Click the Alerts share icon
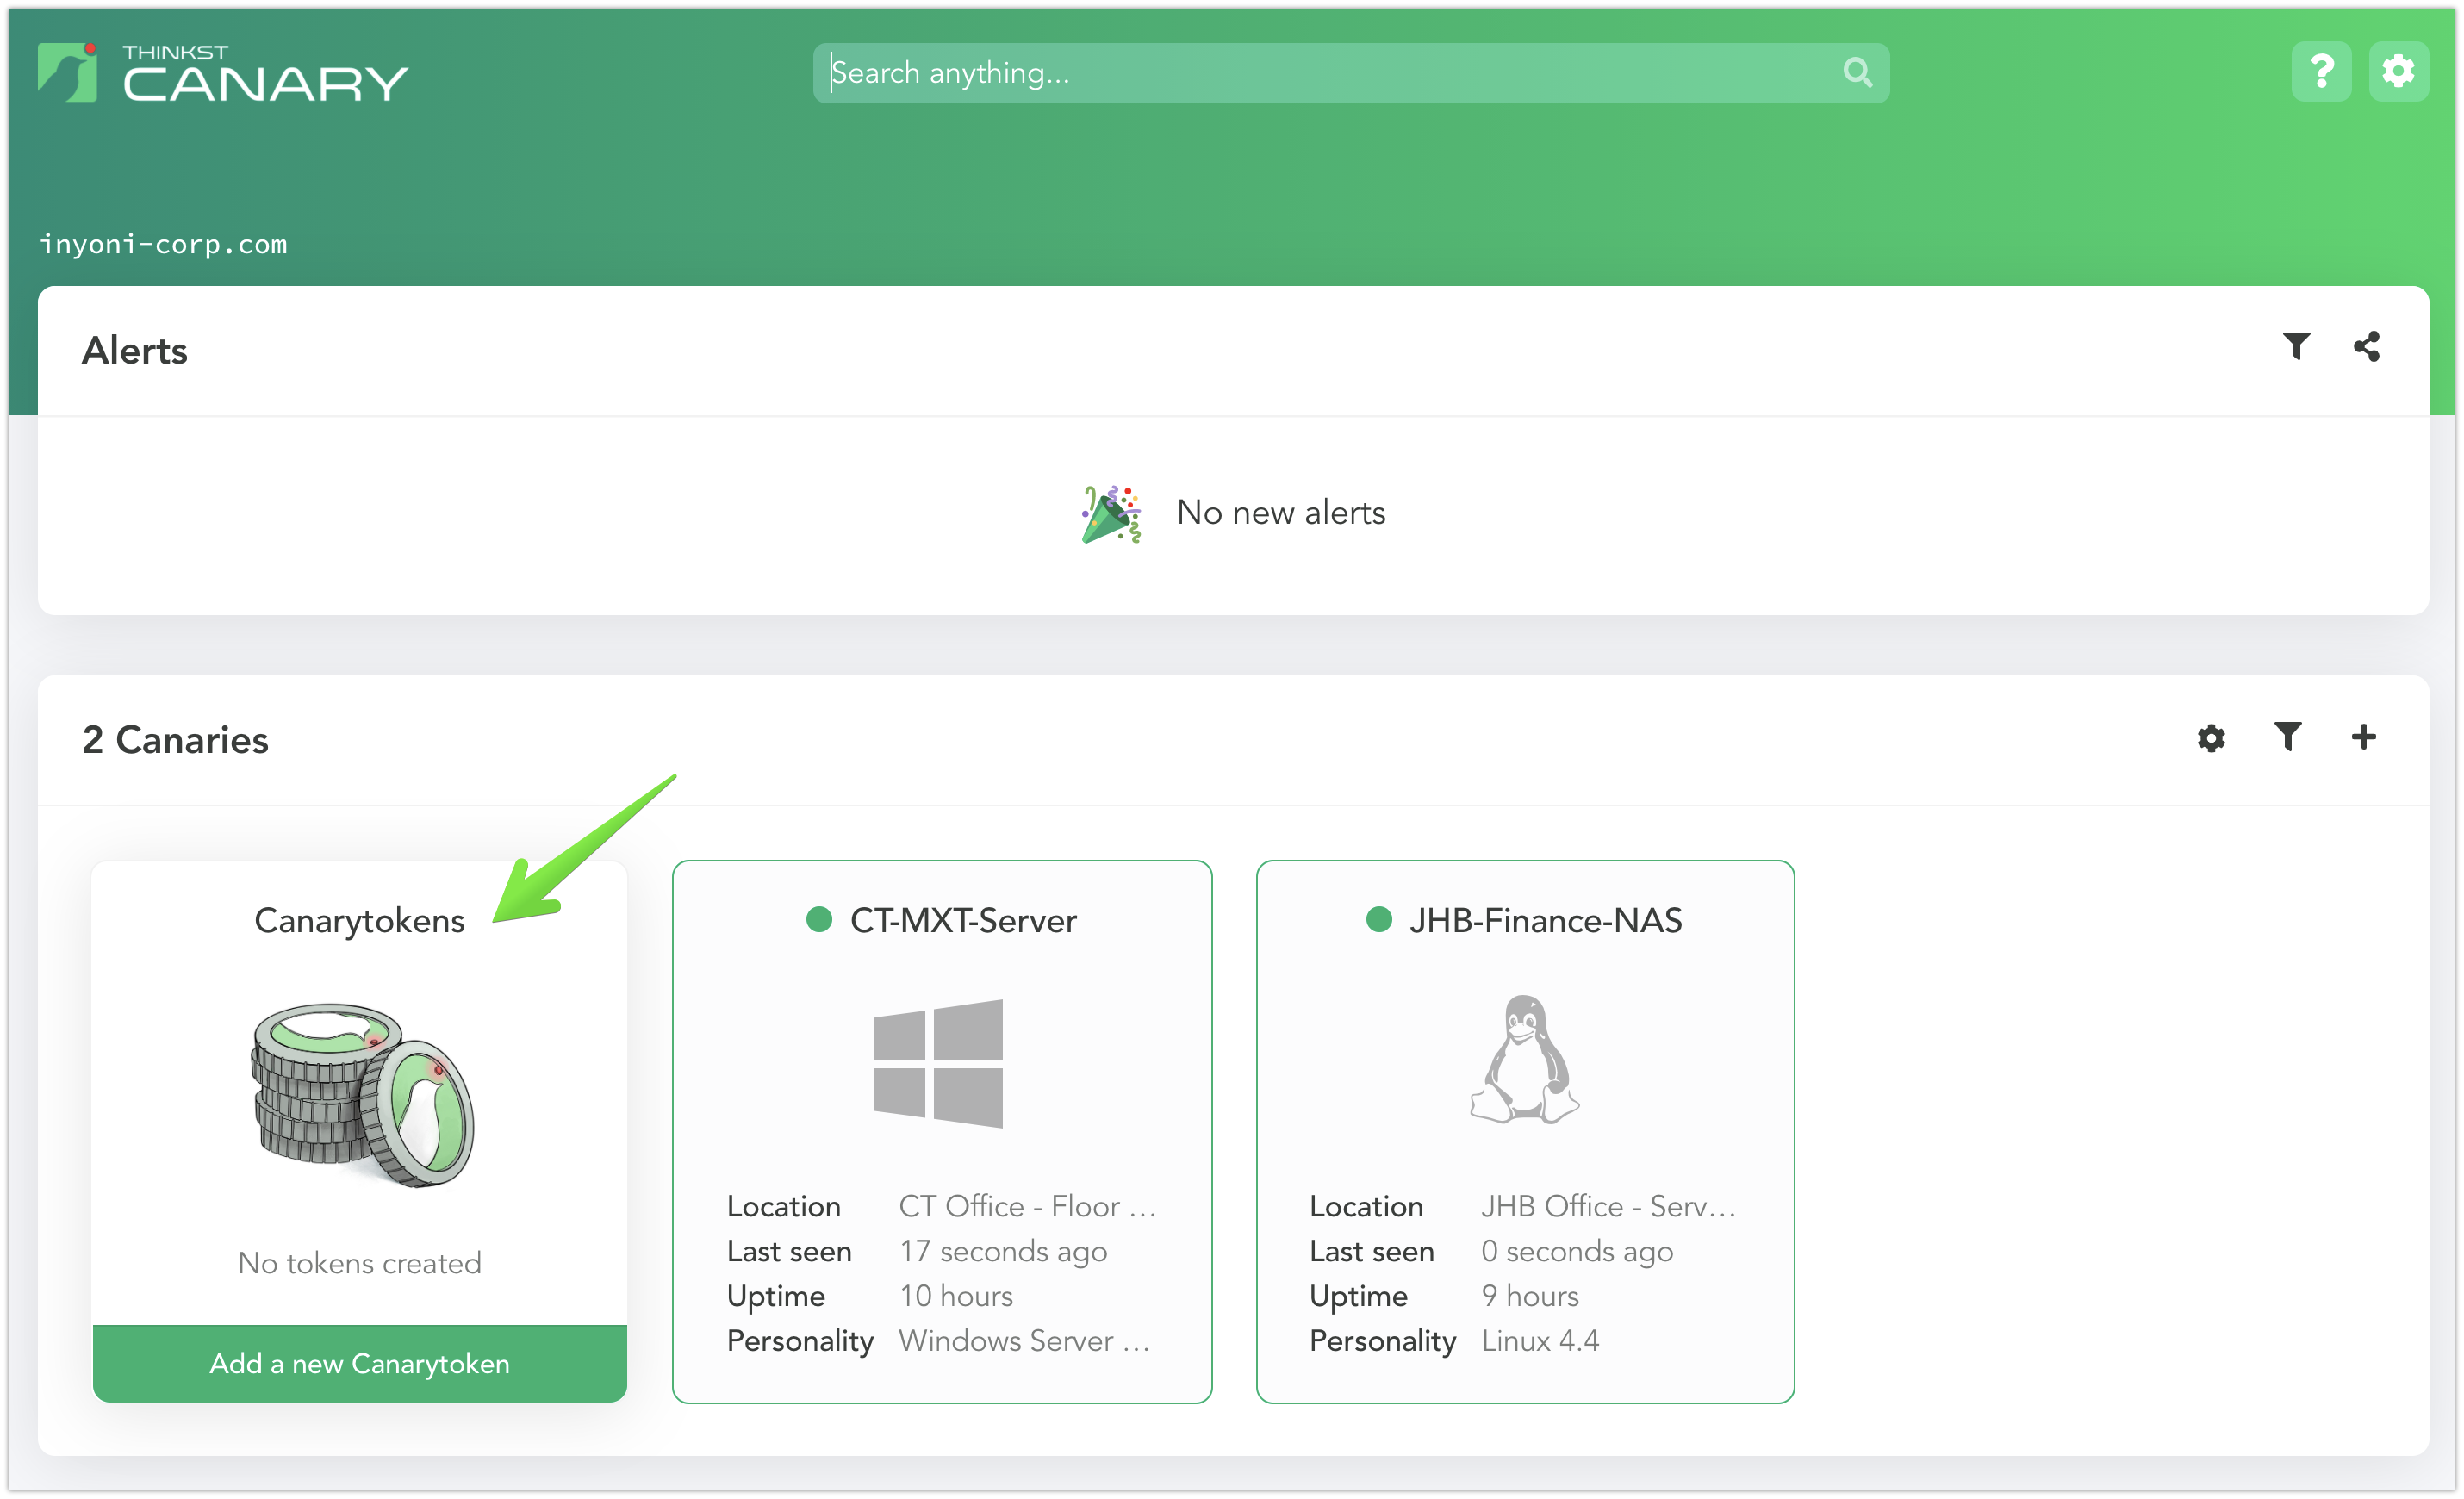The height and width of the screenshot is (1499, 2464). tap(2366, 347)
